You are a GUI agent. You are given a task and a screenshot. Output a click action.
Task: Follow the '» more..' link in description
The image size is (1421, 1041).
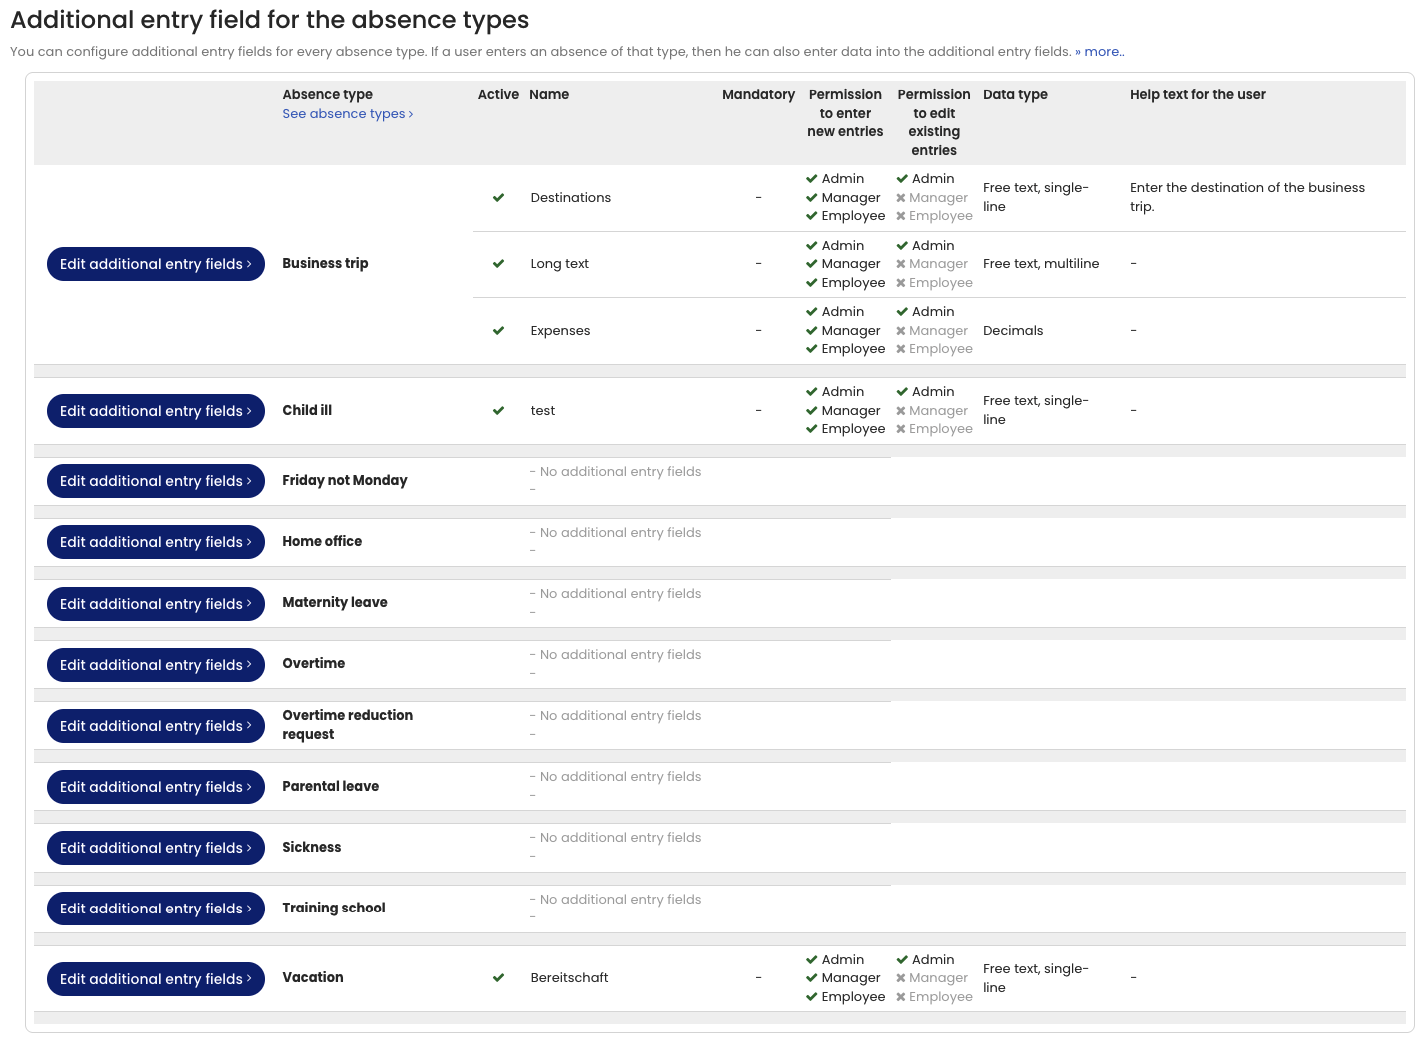pos(1099,52)
